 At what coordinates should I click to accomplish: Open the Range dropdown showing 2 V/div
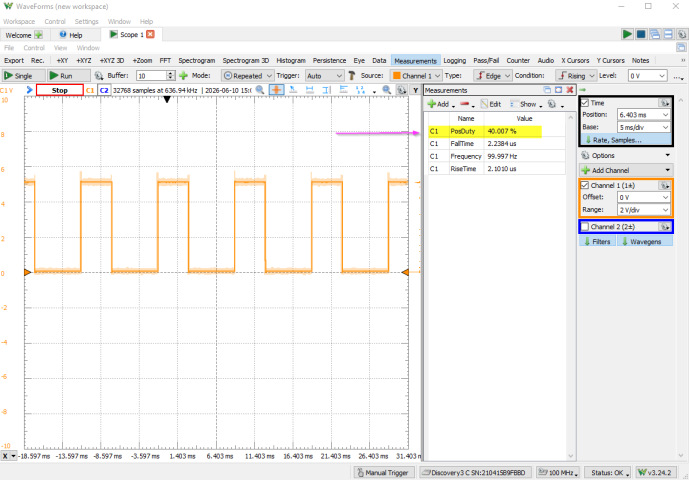644,210
